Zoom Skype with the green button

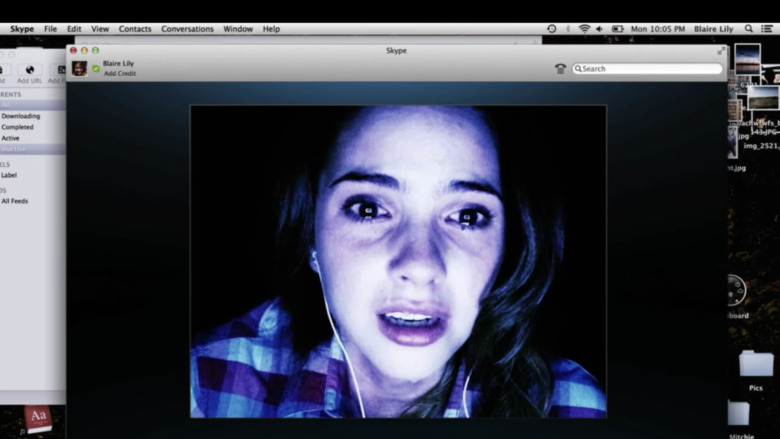95,51
